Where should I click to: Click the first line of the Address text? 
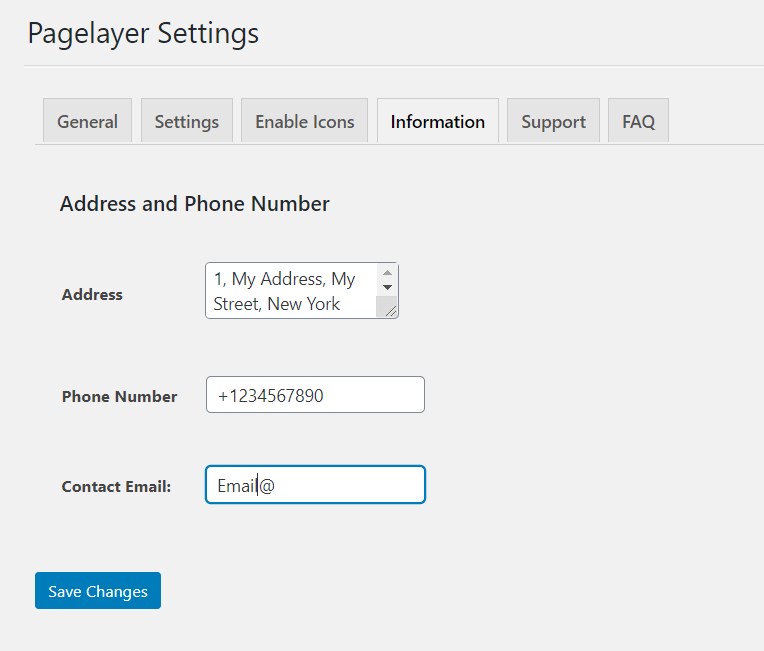pos(285,280)
